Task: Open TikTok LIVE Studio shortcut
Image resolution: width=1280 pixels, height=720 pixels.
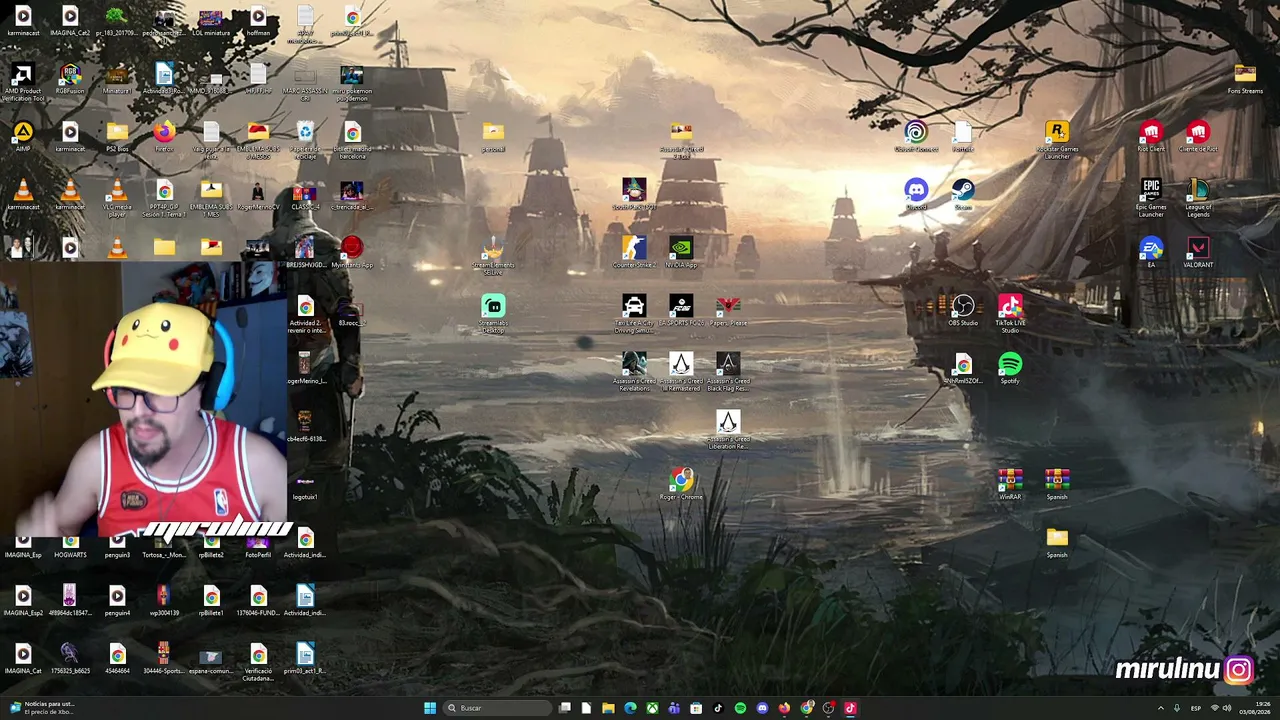Action: [1010, 315]
